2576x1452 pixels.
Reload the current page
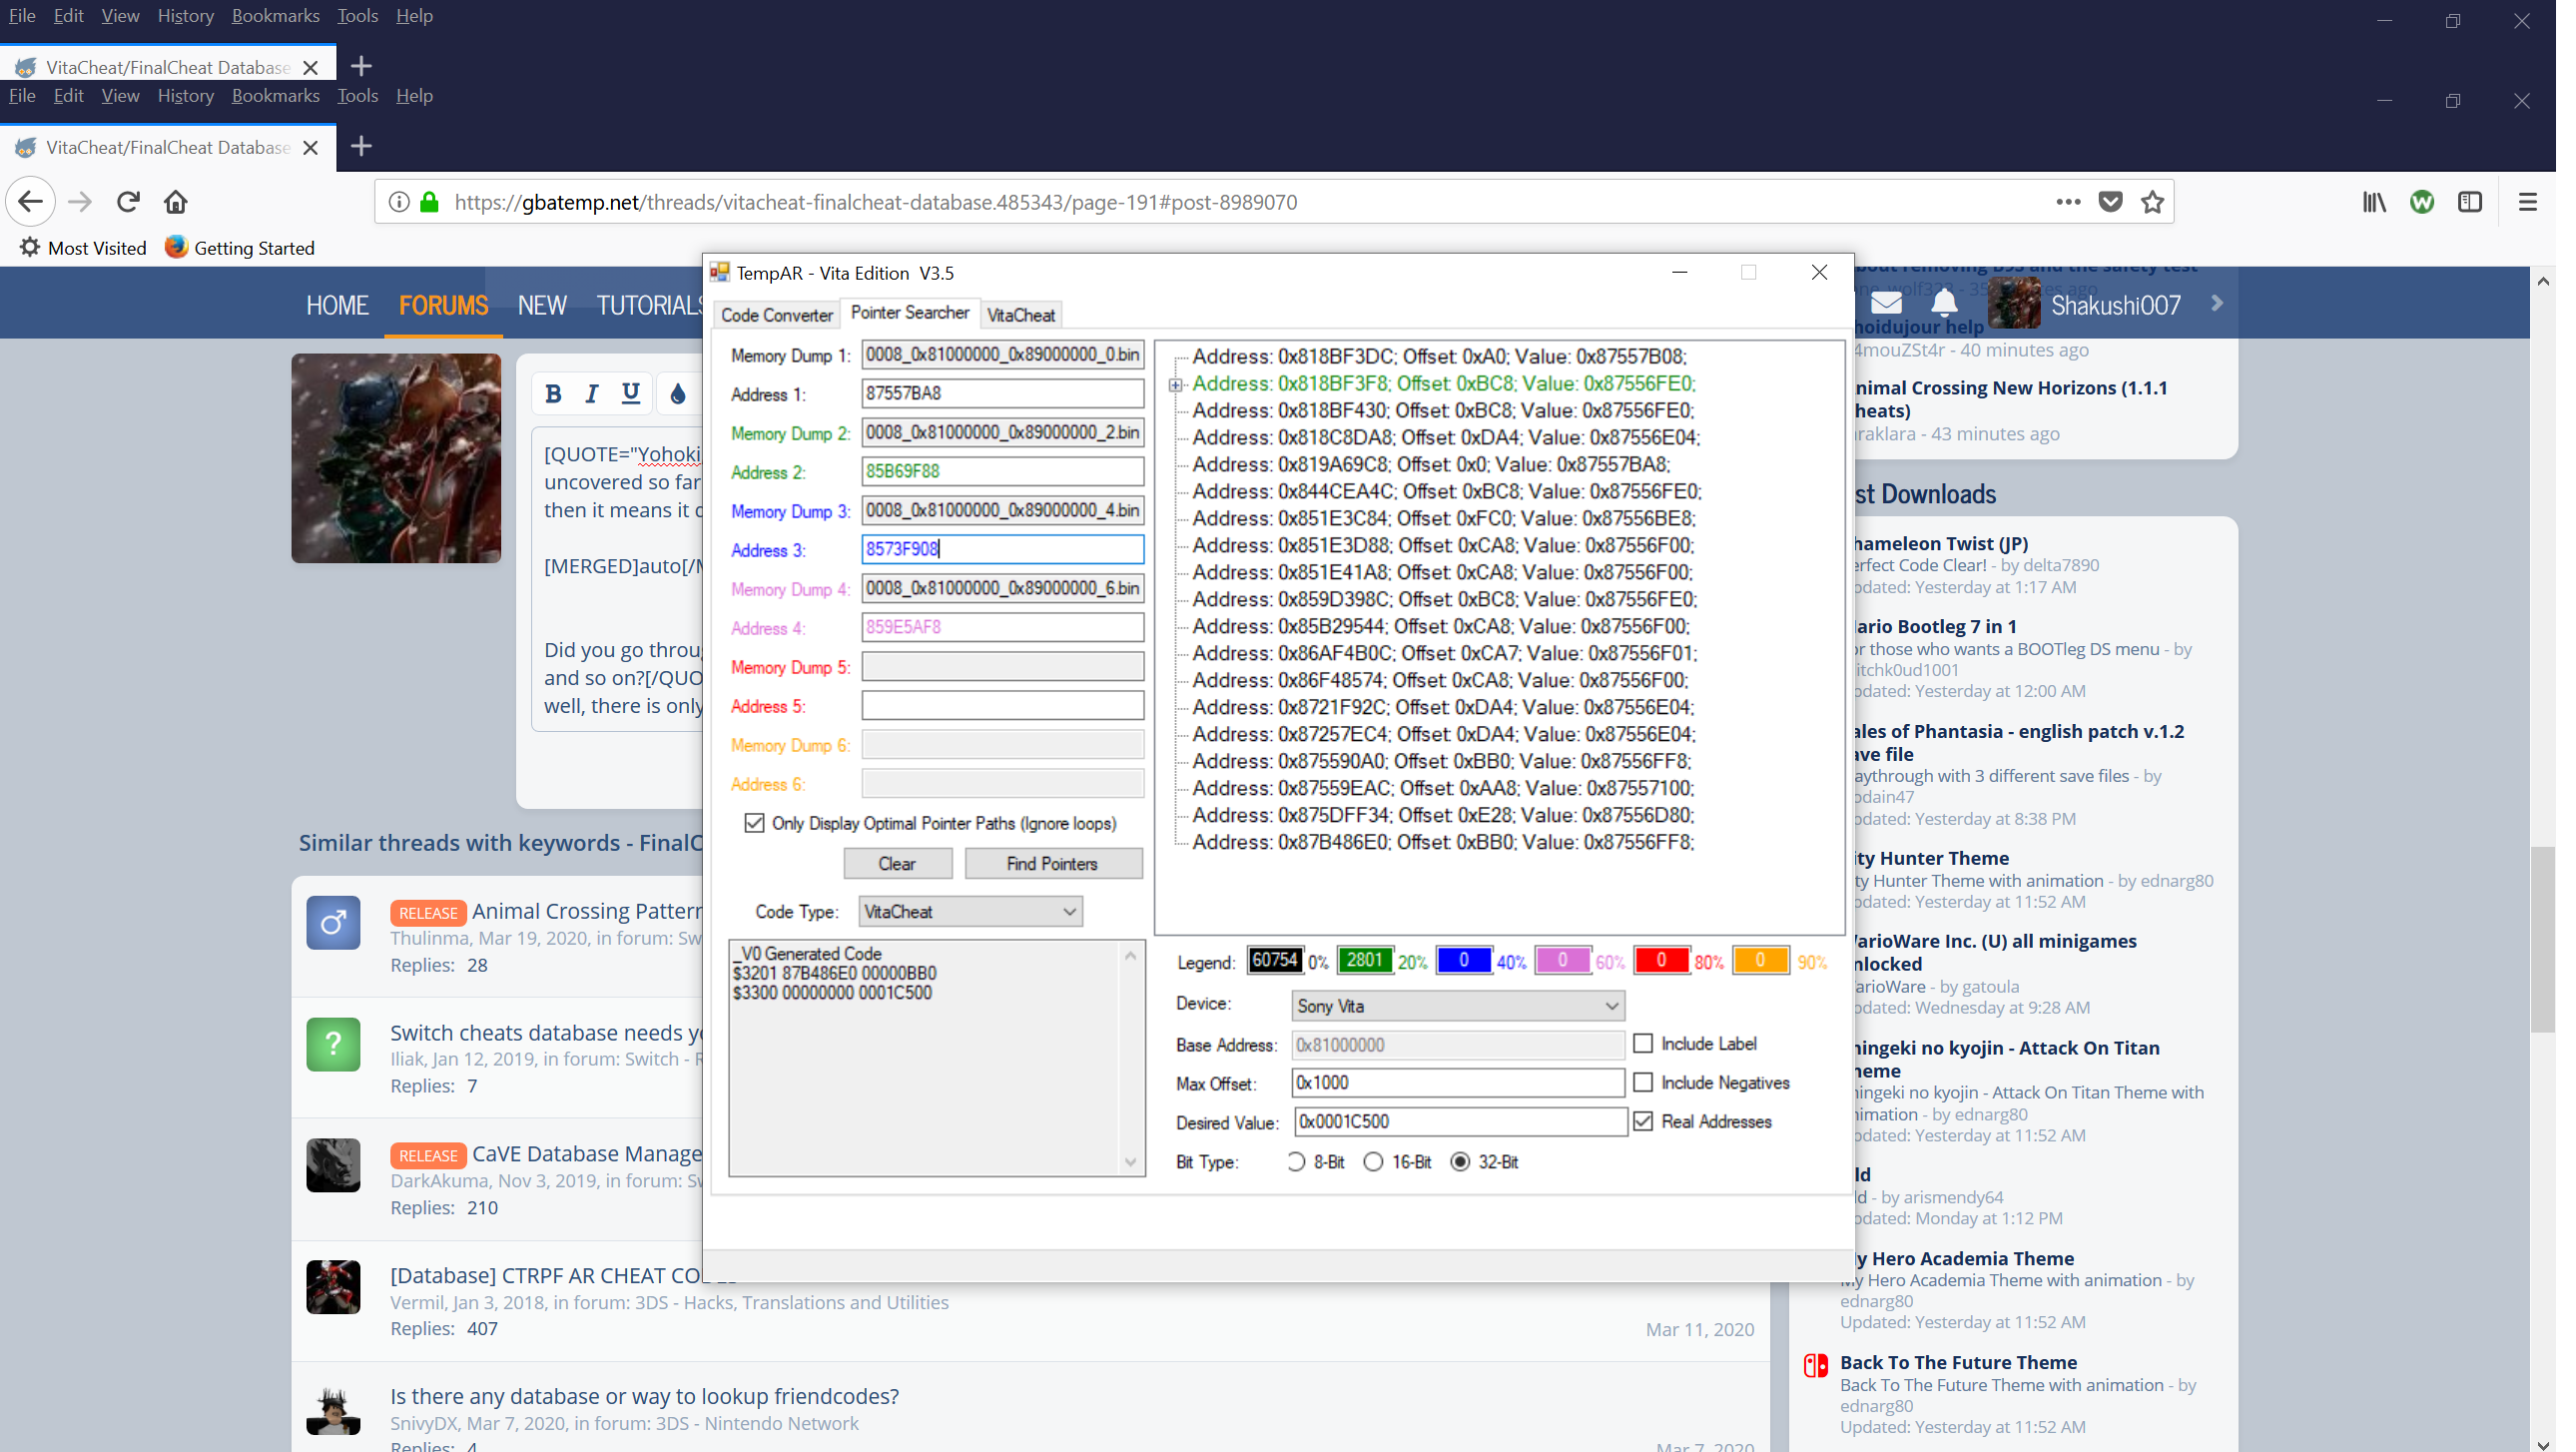coord(127,202)
